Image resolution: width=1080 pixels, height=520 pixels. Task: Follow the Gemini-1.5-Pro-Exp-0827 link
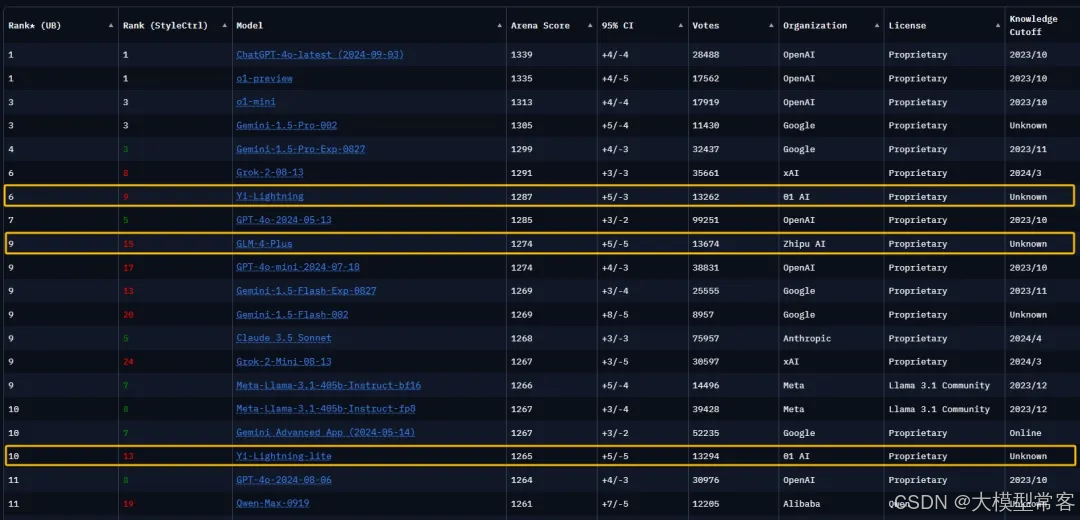[x=300, y=149]
